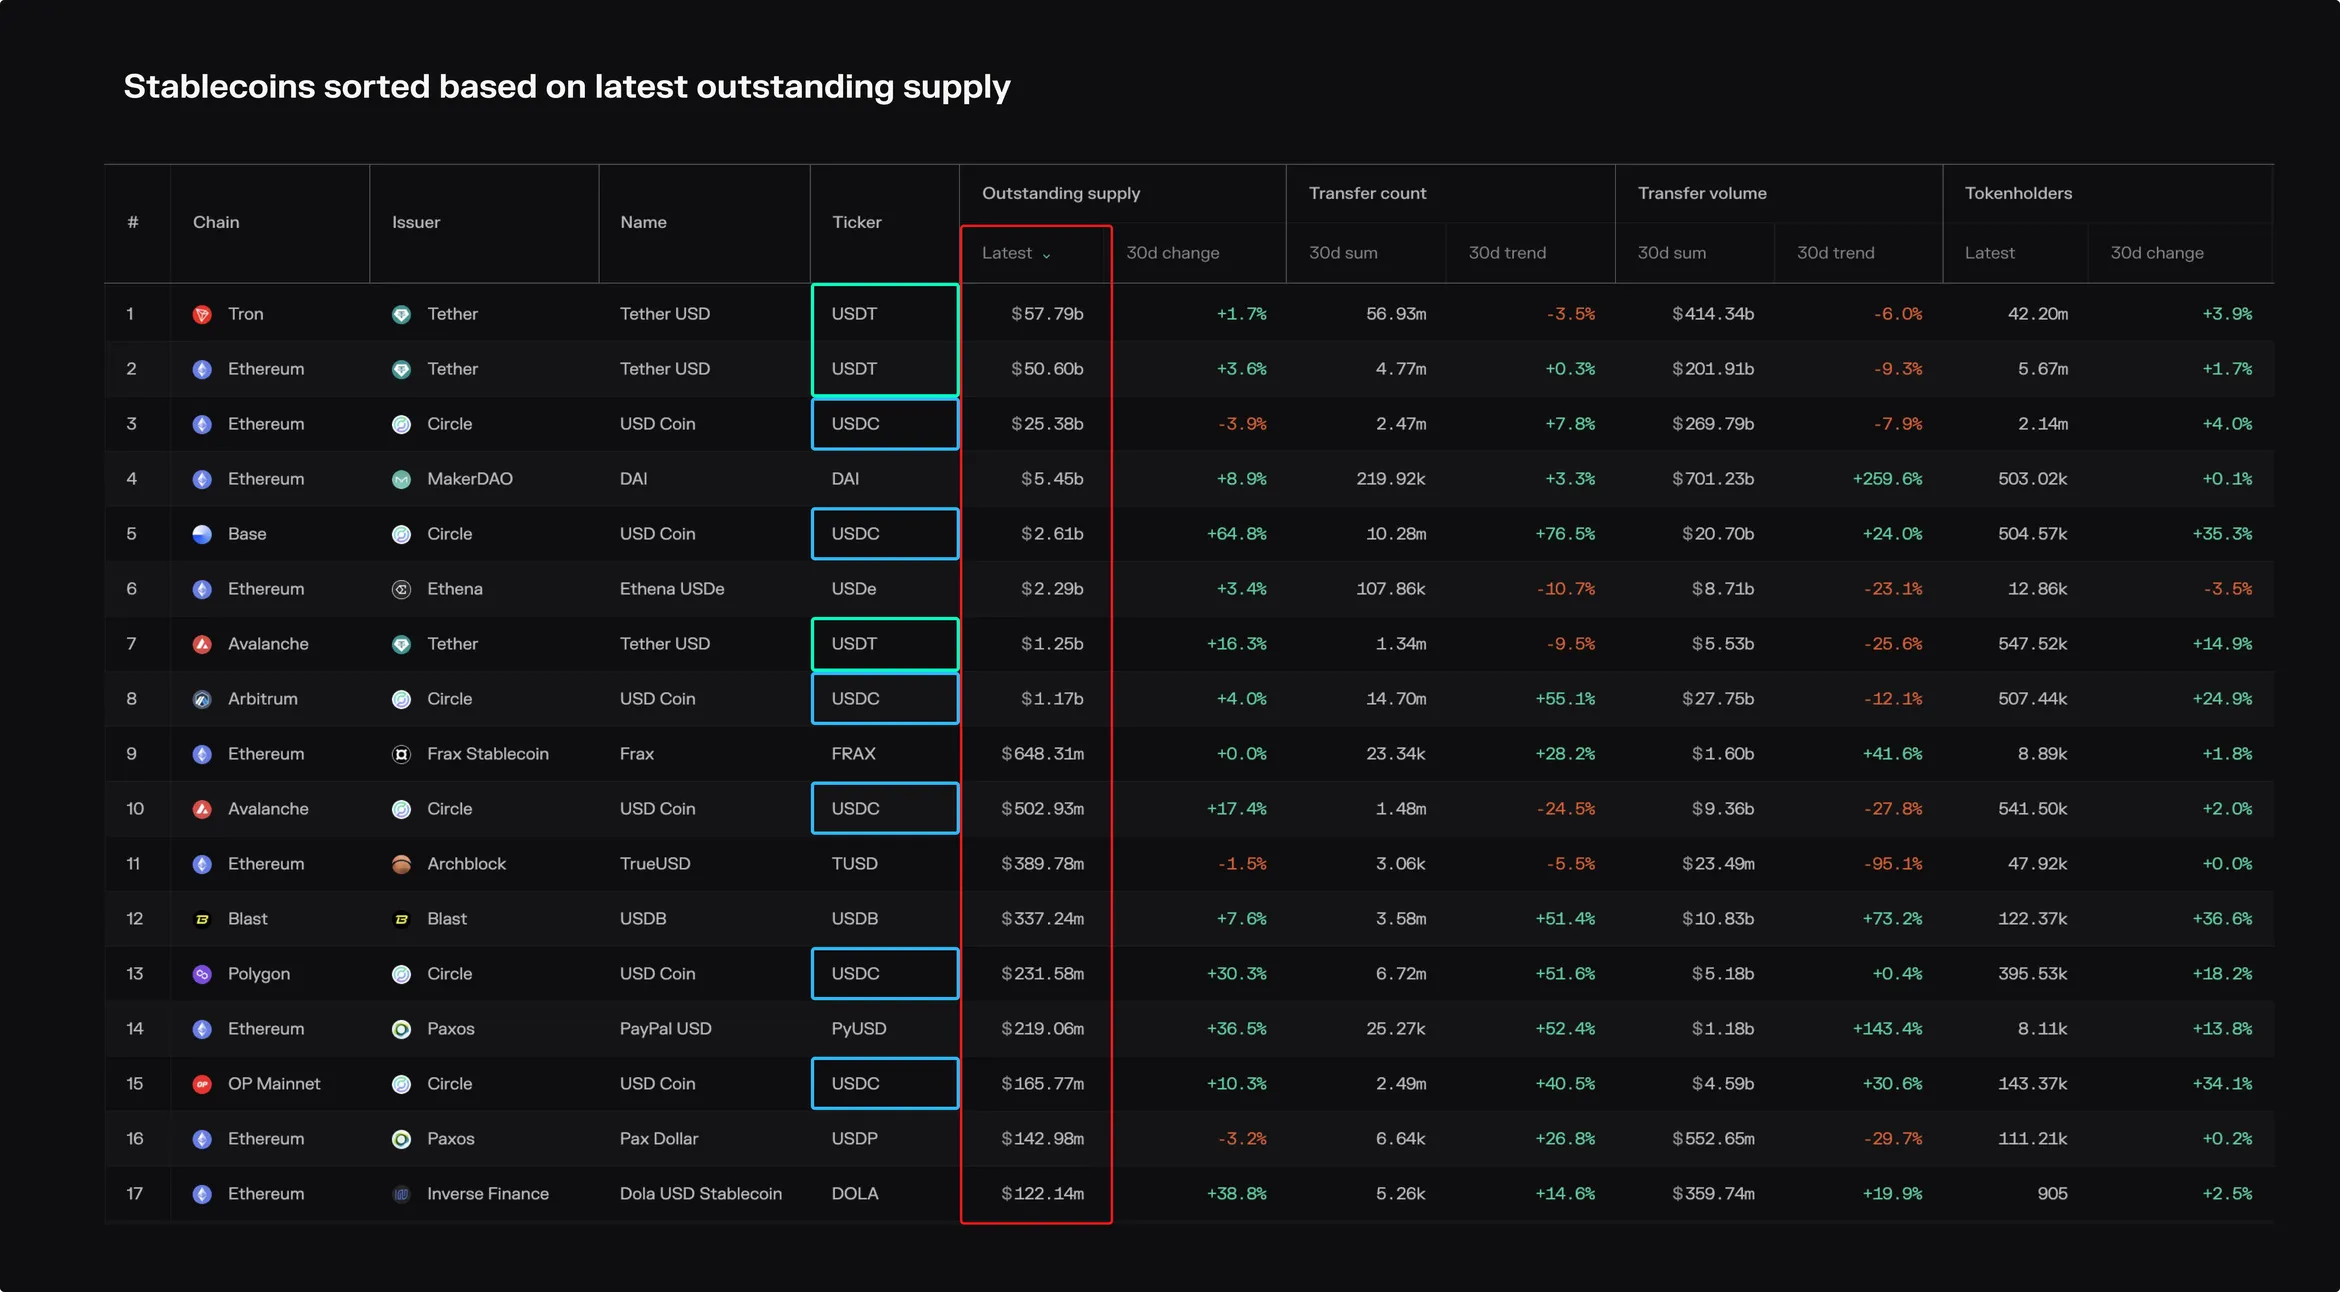Click the Ethena issuer icon
Screen dimensions: 2340x1292
click(x=401, y=589)
